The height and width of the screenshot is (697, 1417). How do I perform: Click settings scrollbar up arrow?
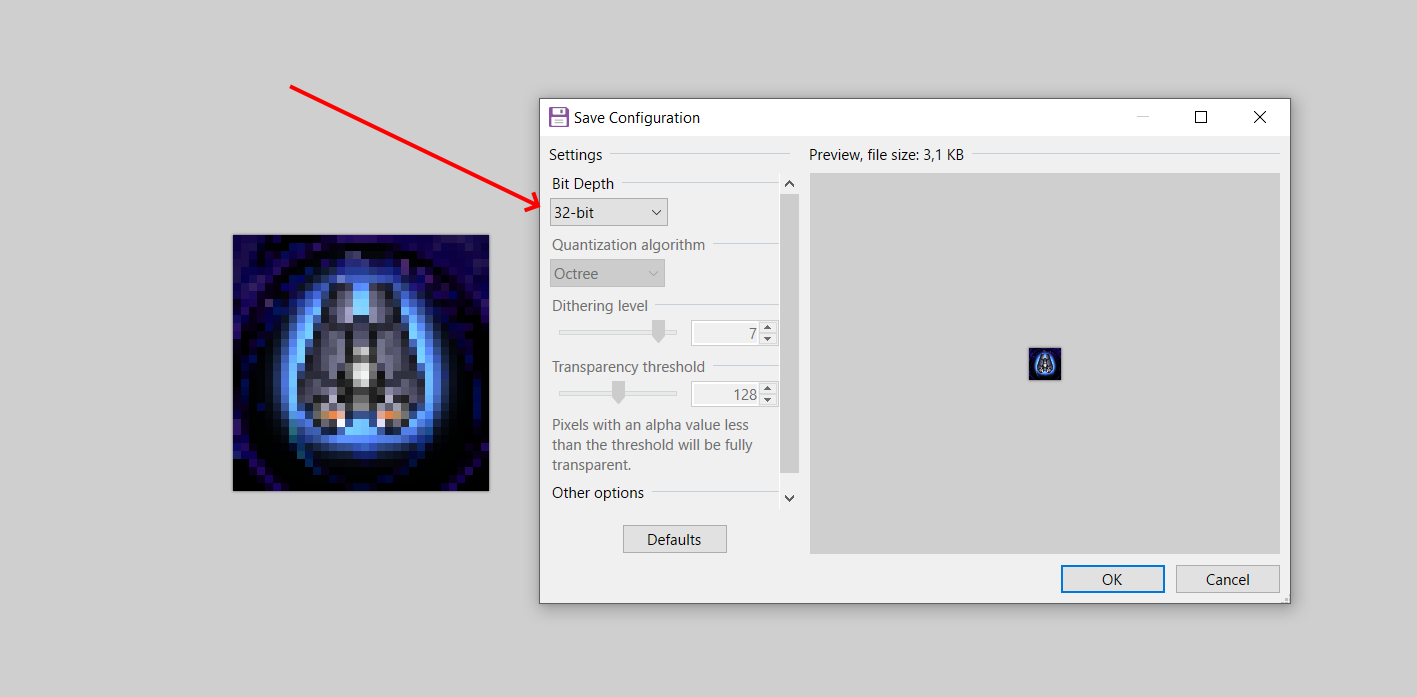tap(789, 184)
